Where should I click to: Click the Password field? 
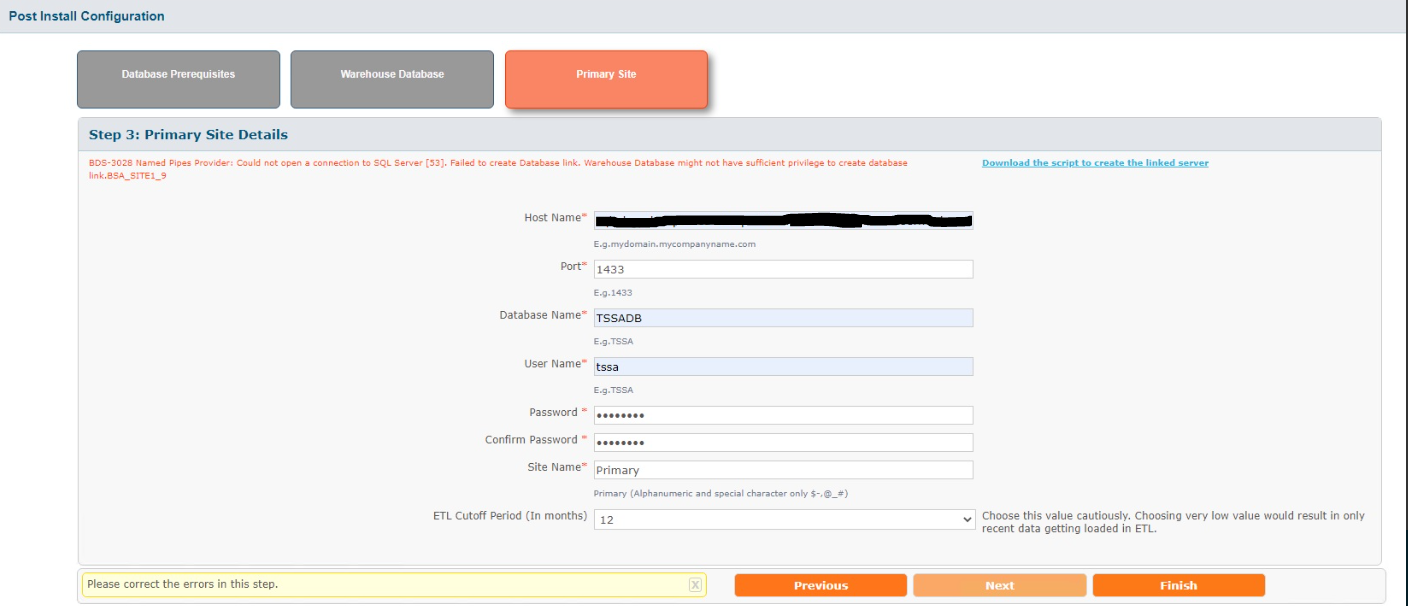coord(783,415)
